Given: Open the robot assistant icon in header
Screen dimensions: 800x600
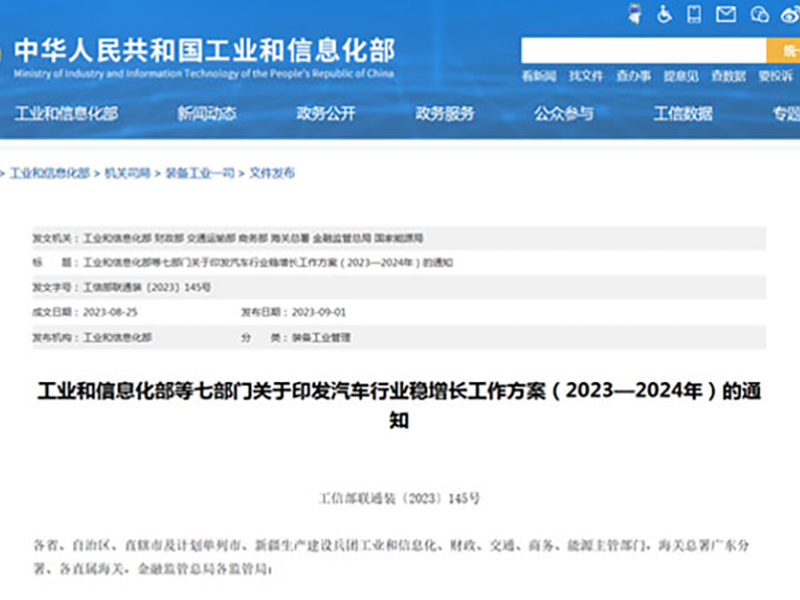Looking at the screenshot, I should coord(635,14).
